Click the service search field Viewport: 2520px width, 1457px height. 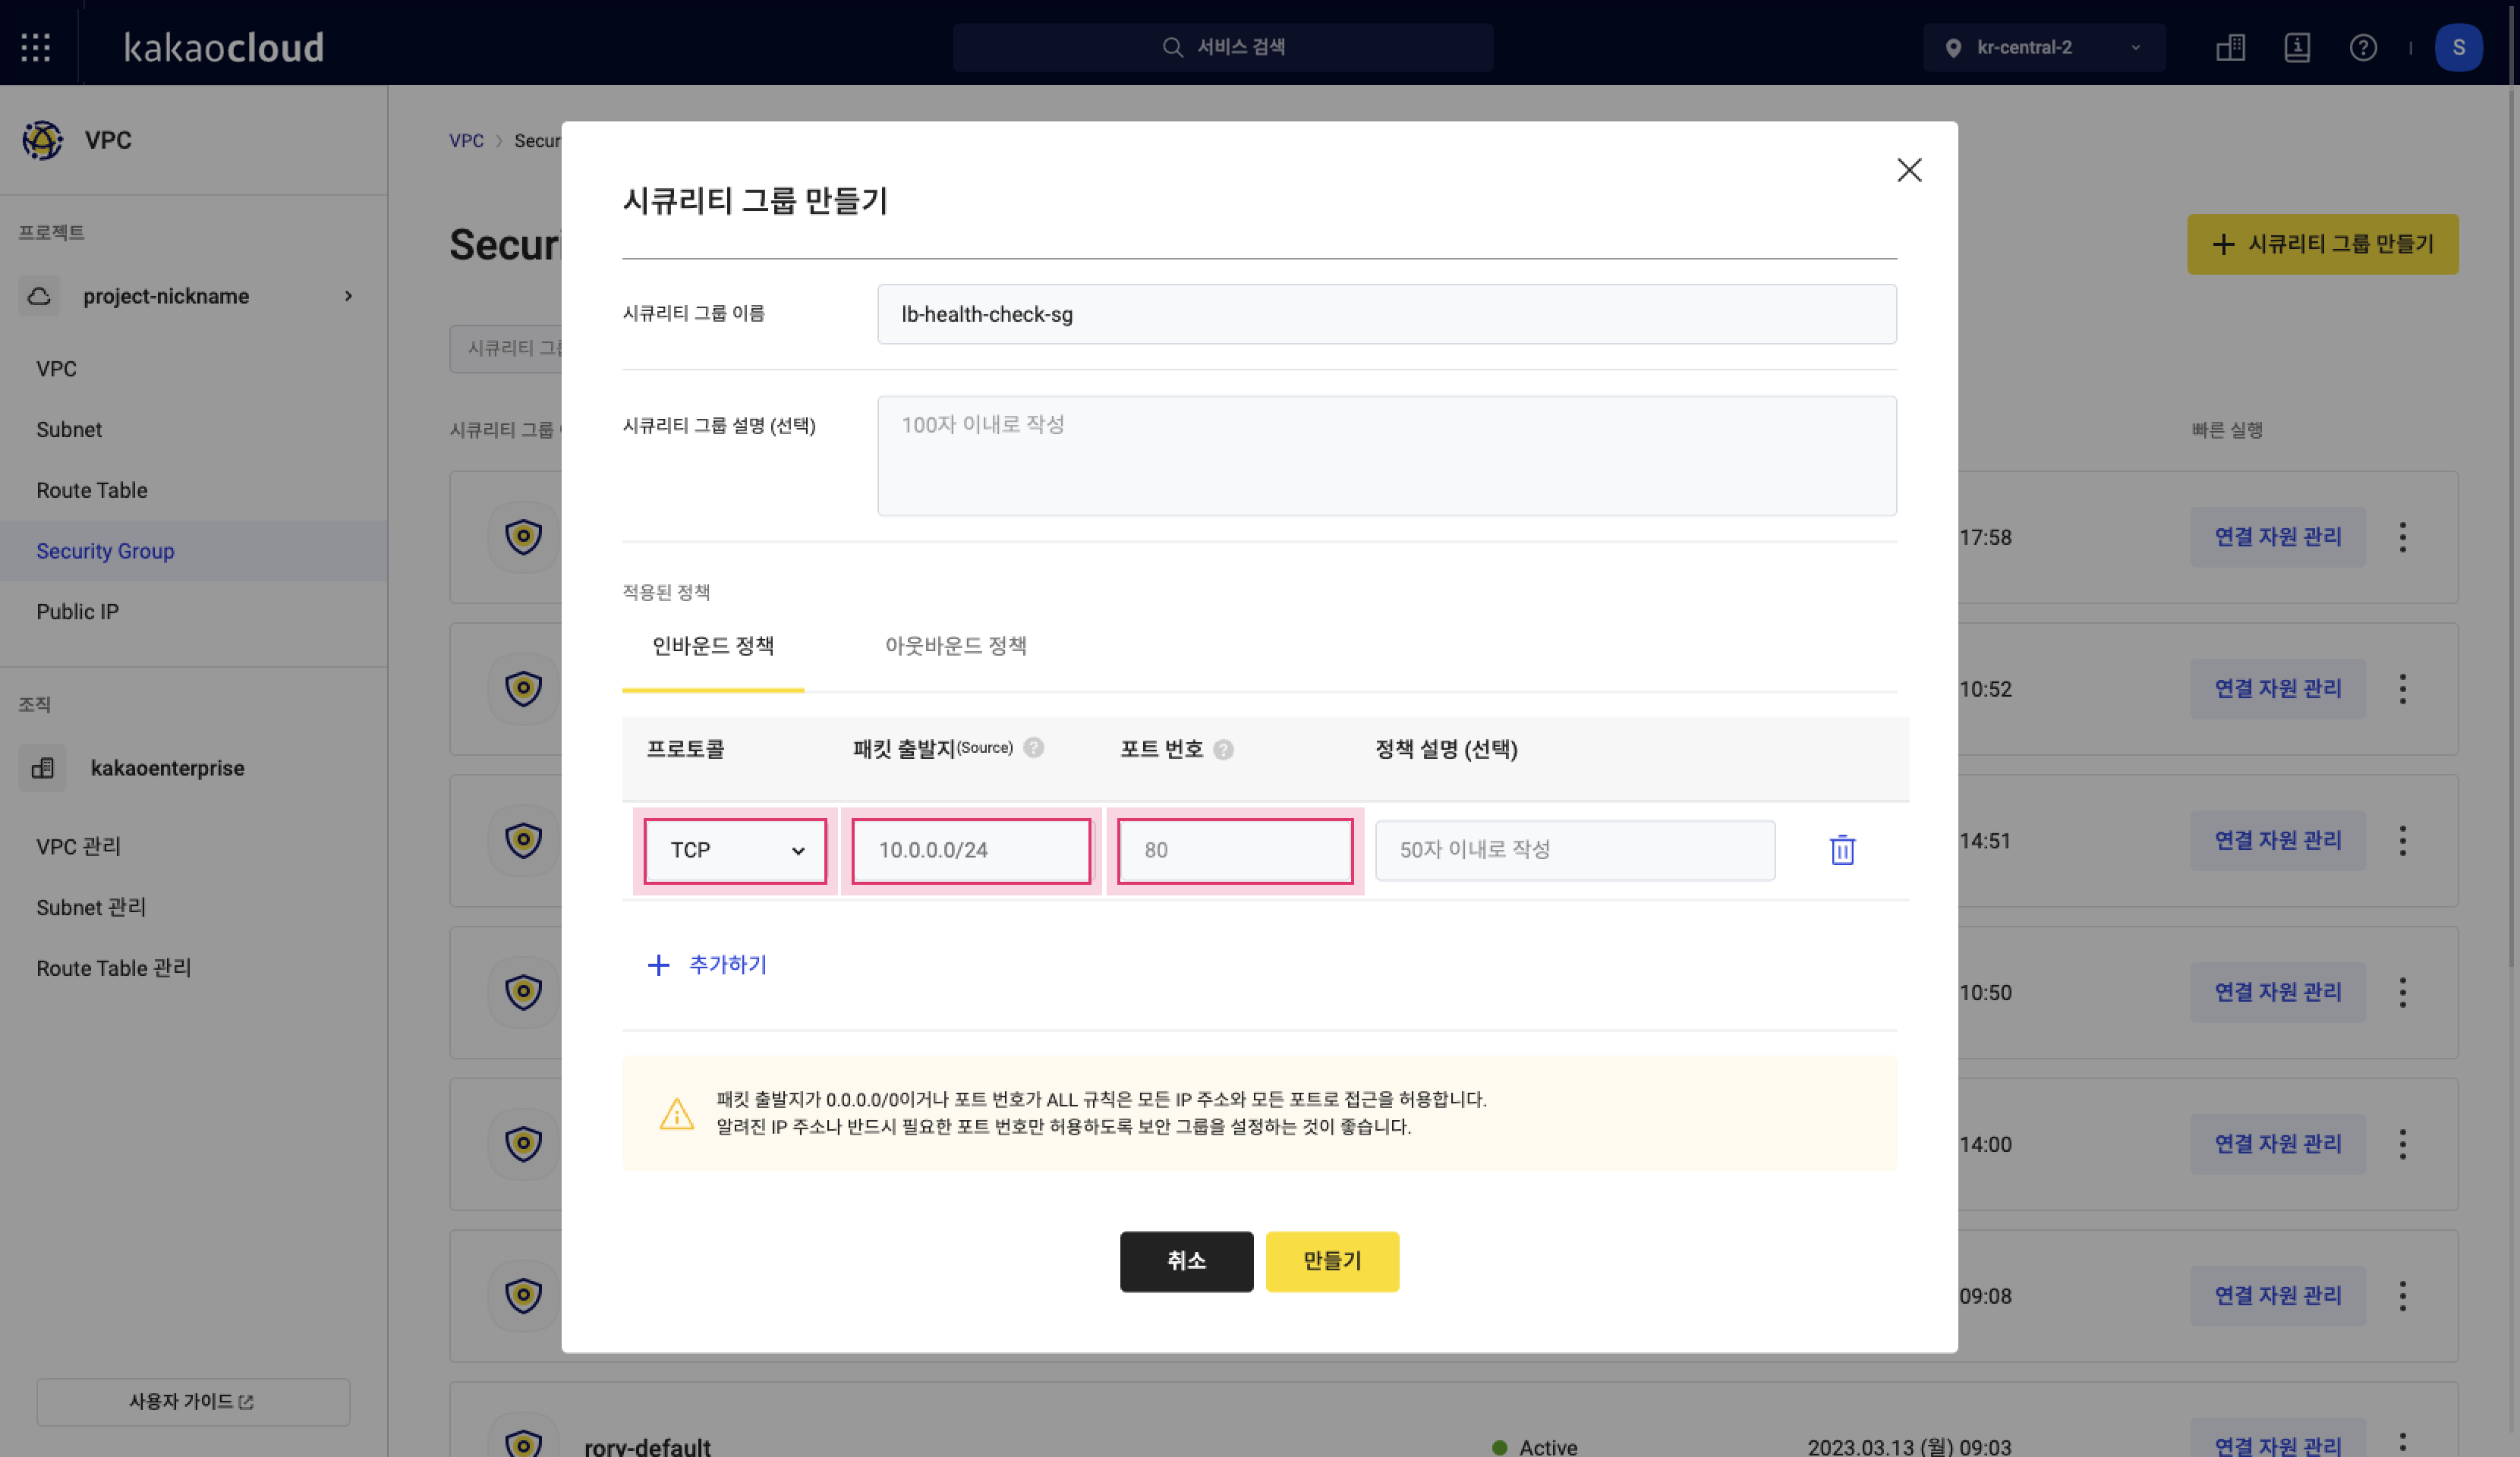pos(1222,47)
